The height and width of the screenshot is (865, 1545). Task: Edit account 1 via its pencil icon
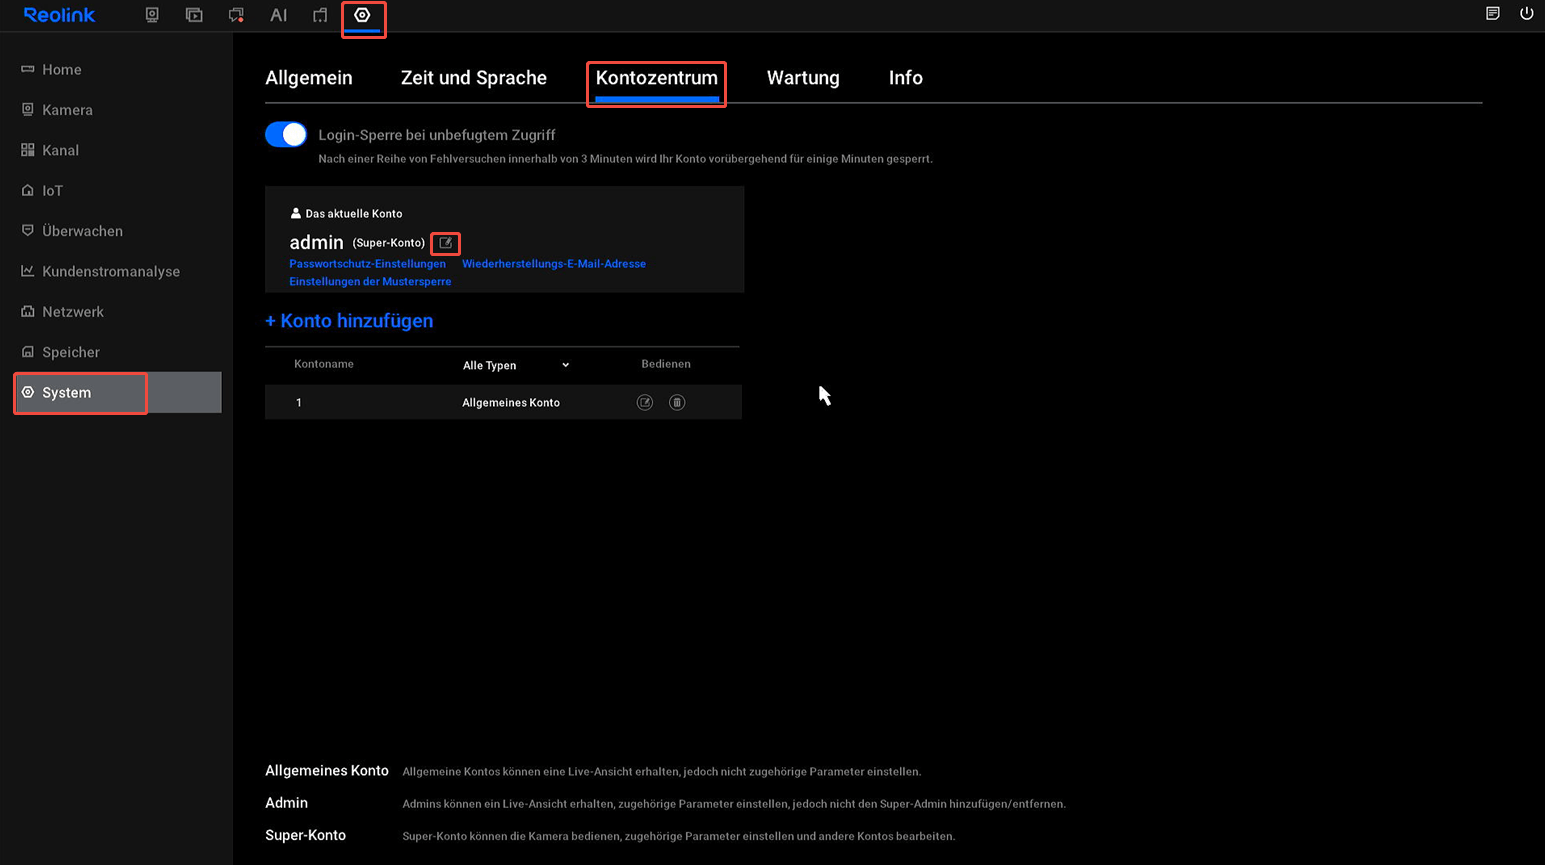click(645, 402)
